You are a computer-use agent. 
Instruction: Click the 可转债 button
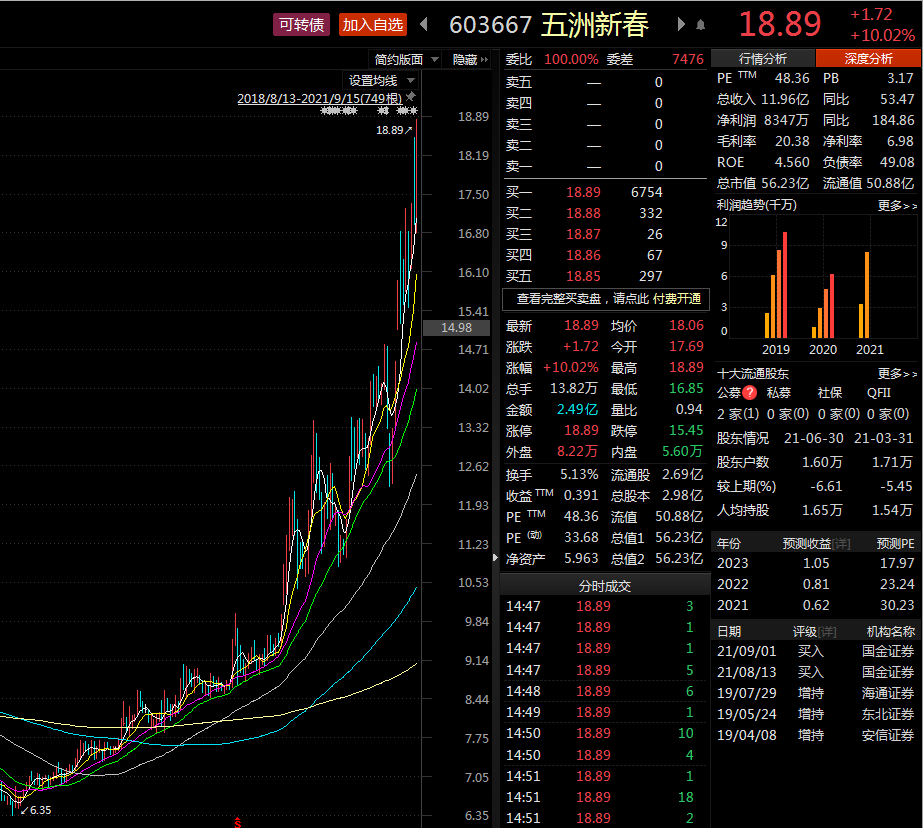point(301,25)
